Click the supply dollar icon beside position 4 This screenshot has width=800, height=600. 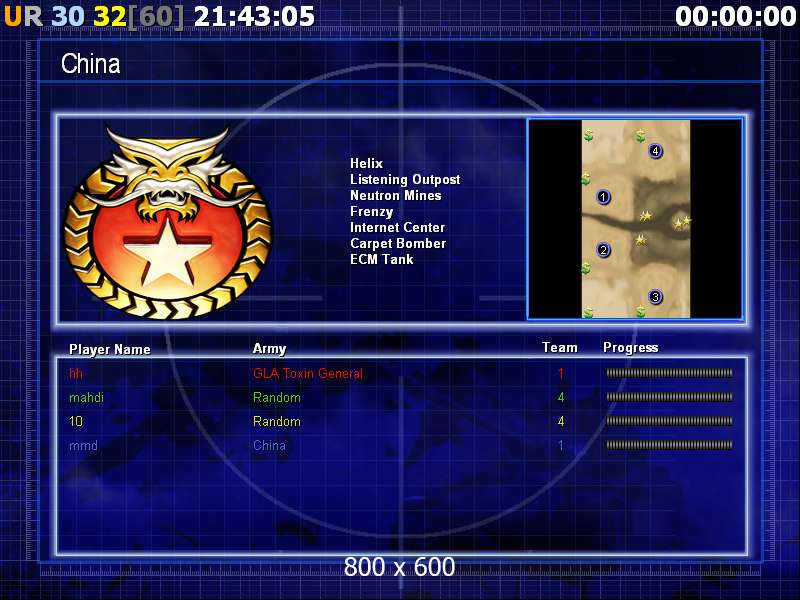640,136
